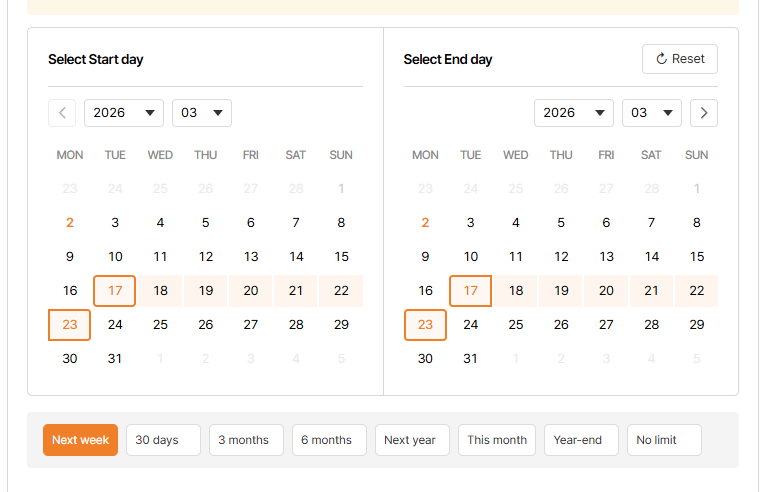This screenshot has width=762, height=492.
Task: Choose the 3 months preset
Action: click(246, 440)
